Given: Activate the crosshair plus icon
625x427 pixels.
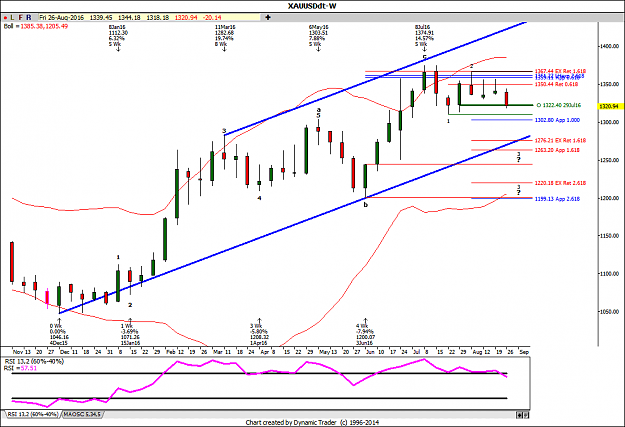Looking at the screenshot, I should (x=268, y=18).
